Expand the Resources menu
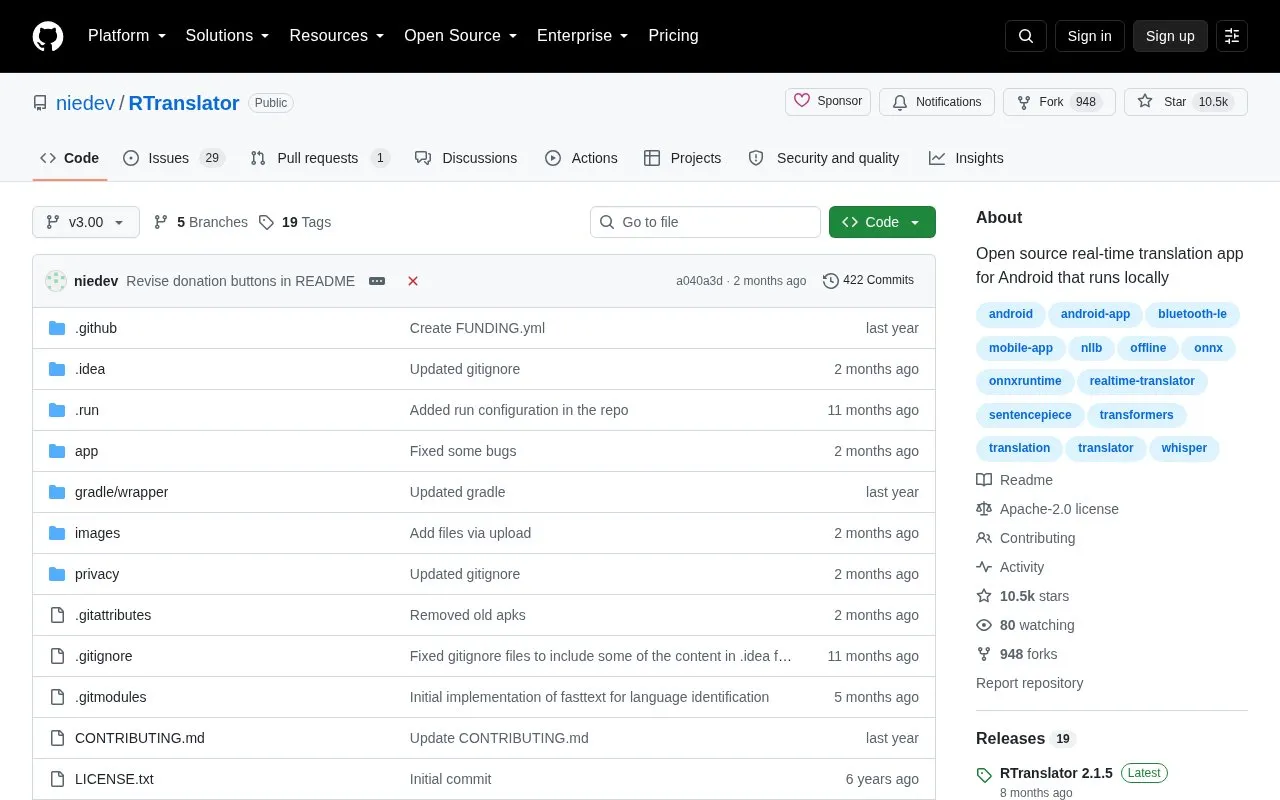 click(x=337, y=36)
